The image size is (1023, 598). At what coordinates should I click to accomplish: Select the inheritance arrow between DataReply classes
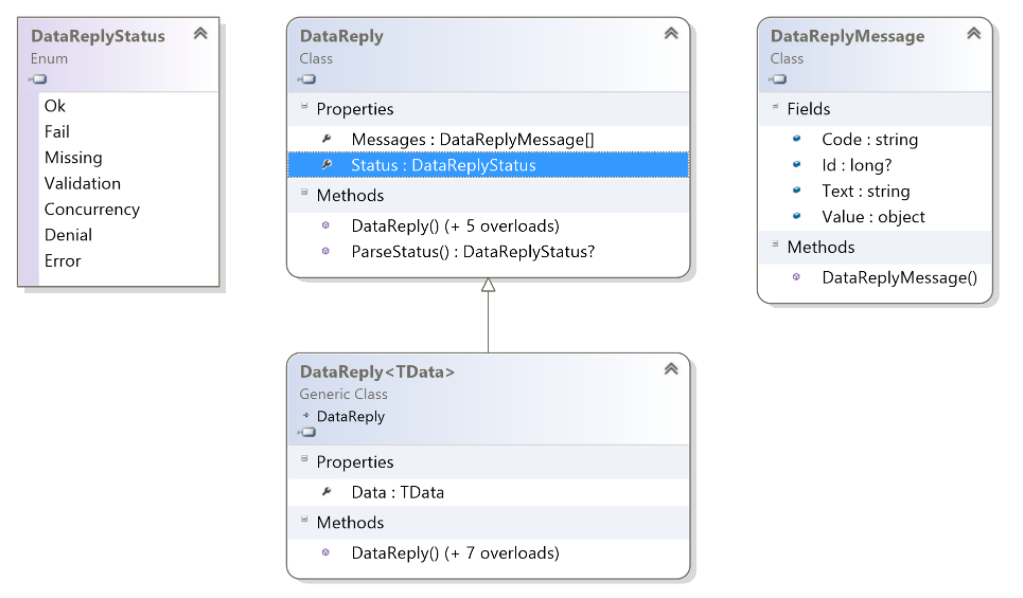coord(488,316)
